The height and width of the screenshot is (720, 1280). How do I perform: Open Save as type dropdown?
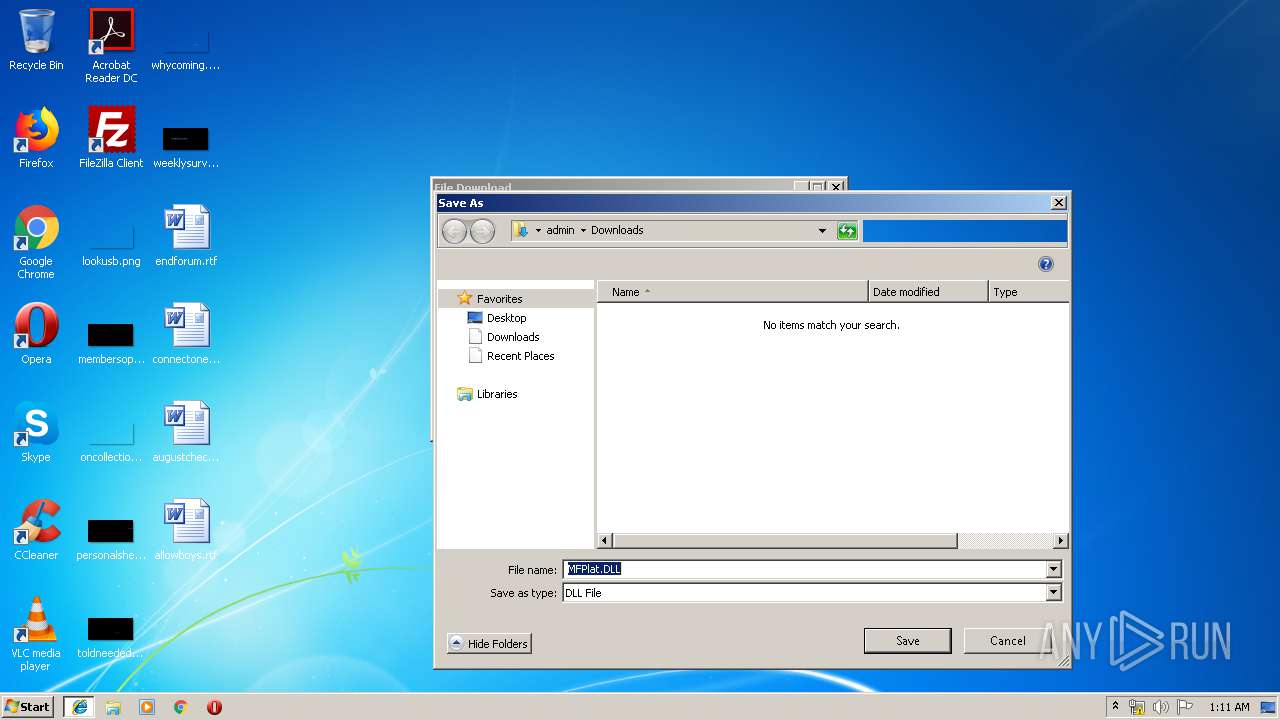(x=1053, y=593)
